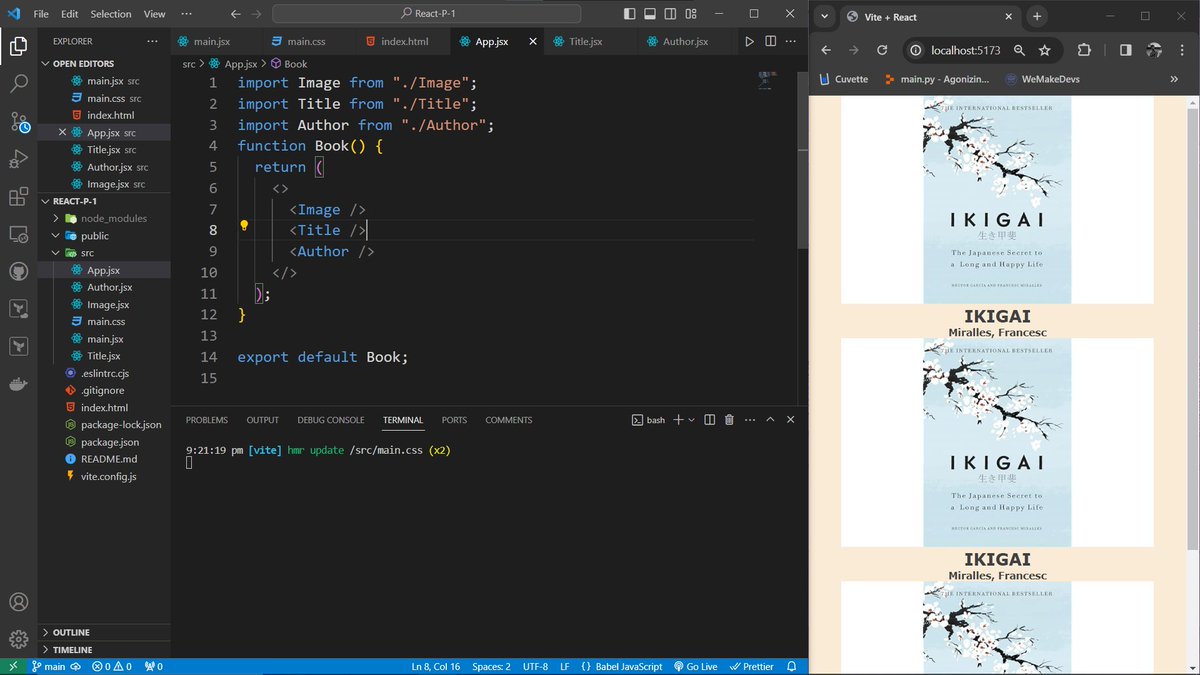Reload the page in Chrome

click(x=882, y=50)
